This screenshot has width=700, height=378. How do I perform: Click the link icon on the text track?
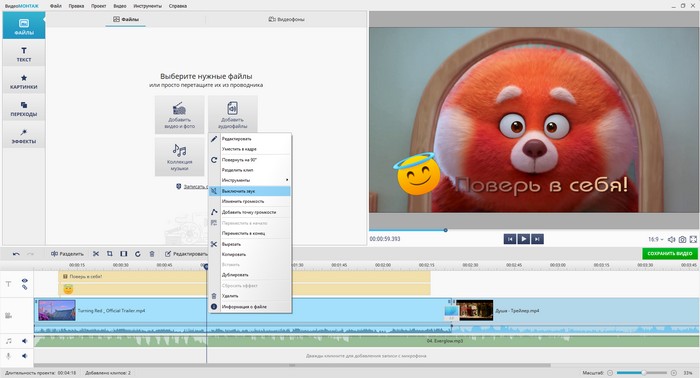25,287
